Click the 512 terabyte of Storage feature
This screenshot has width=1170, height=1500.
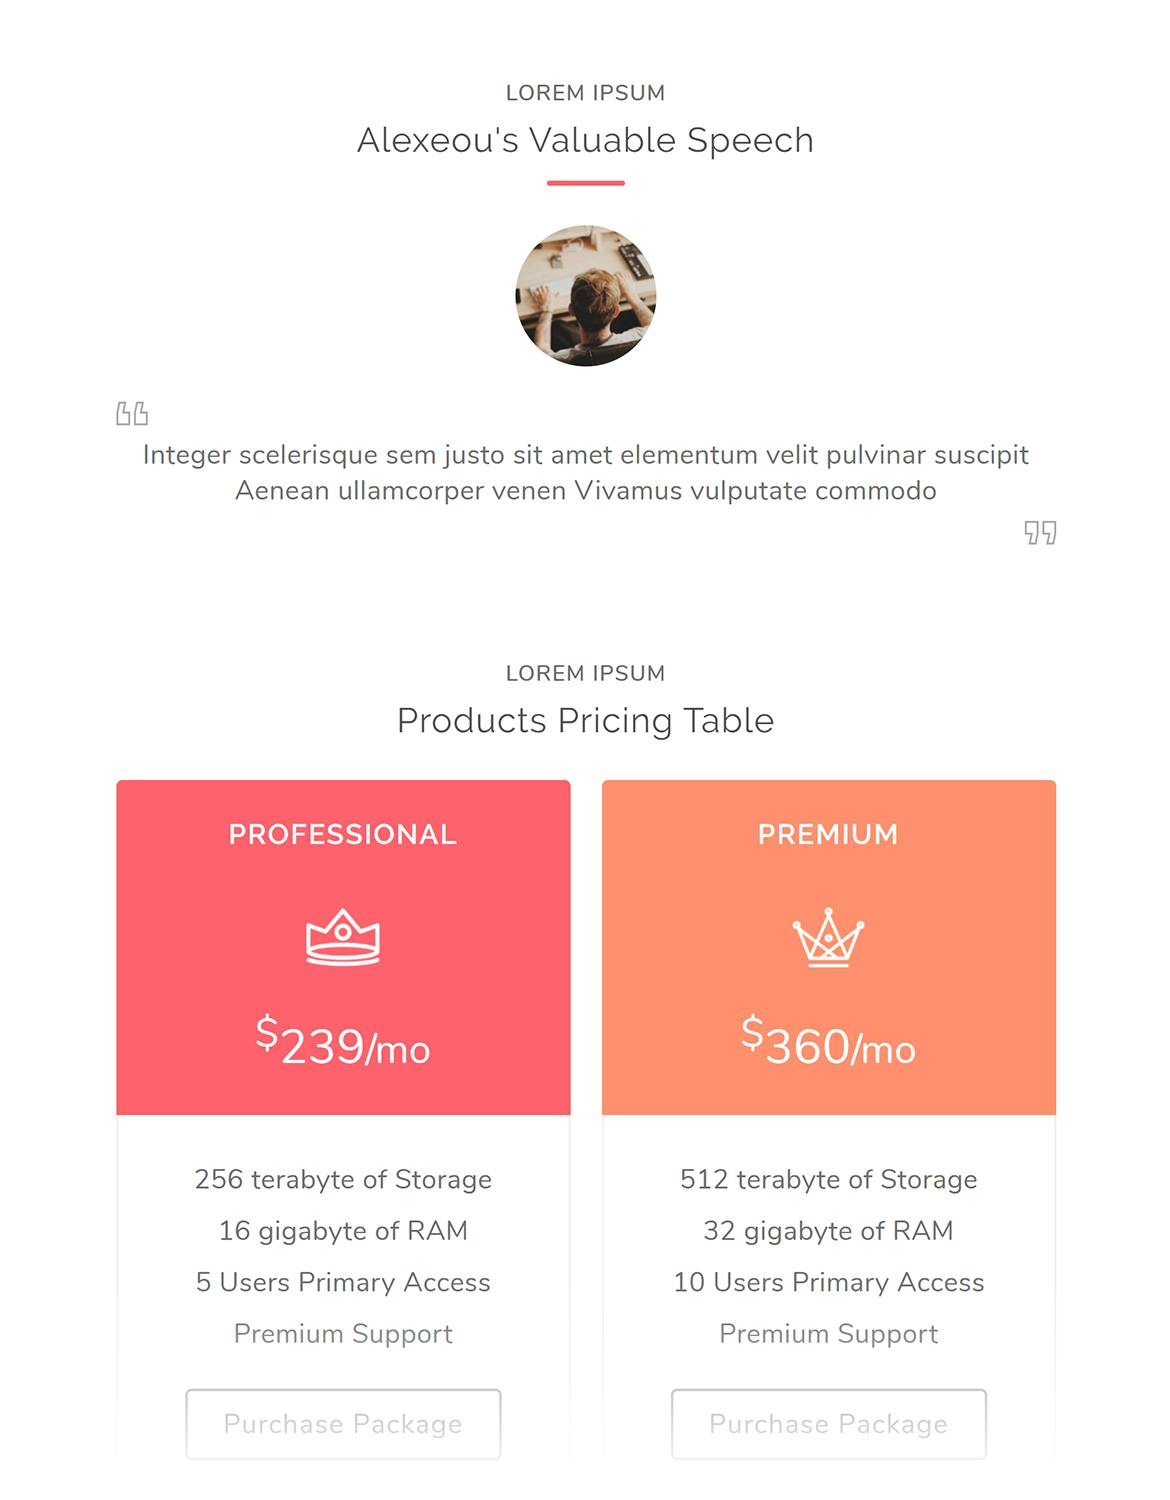pos(828,1179)
